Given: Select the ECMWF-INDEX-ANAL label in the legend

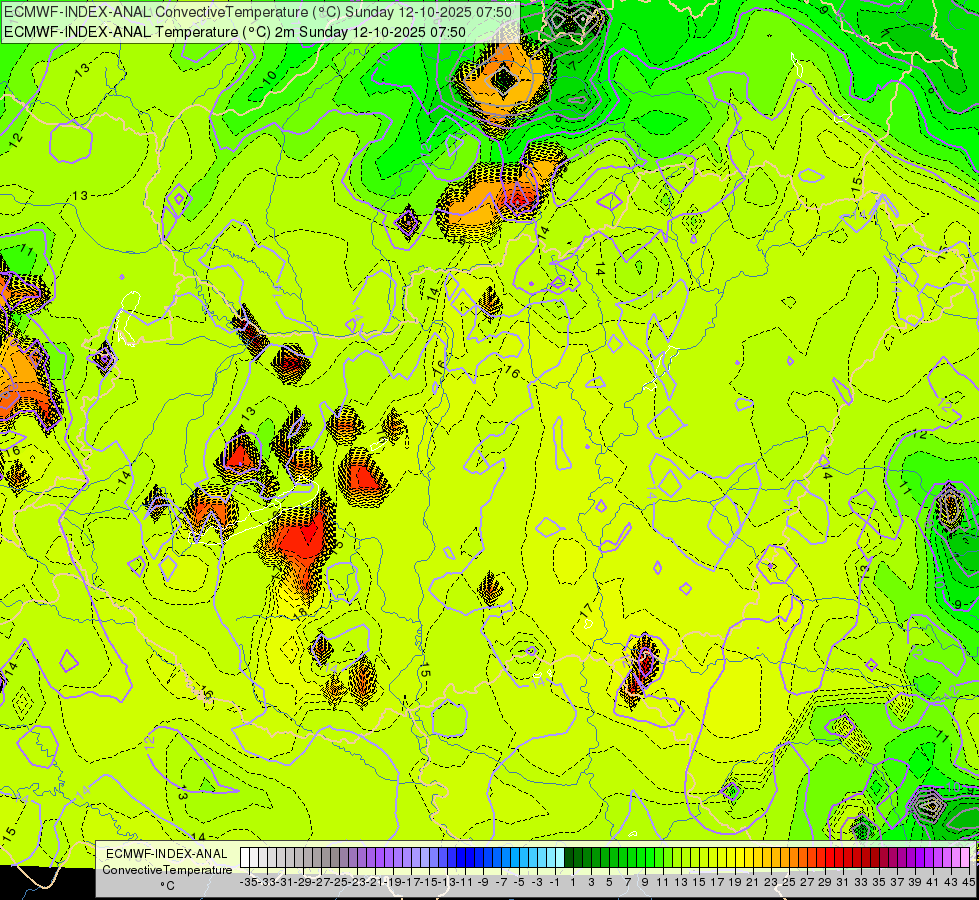Looking at the screenshot, I should [x=167, y=854].
